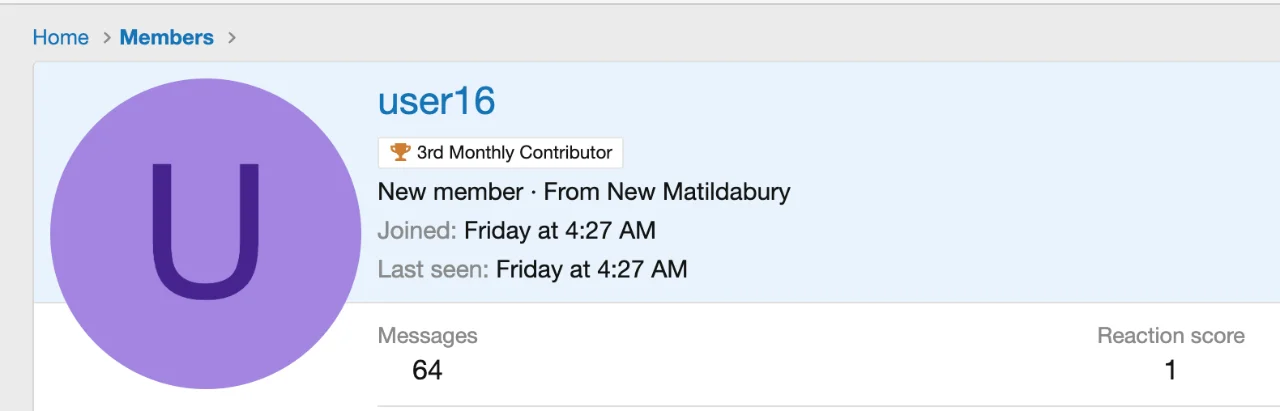Click the Last seen label

pos(432,269)
